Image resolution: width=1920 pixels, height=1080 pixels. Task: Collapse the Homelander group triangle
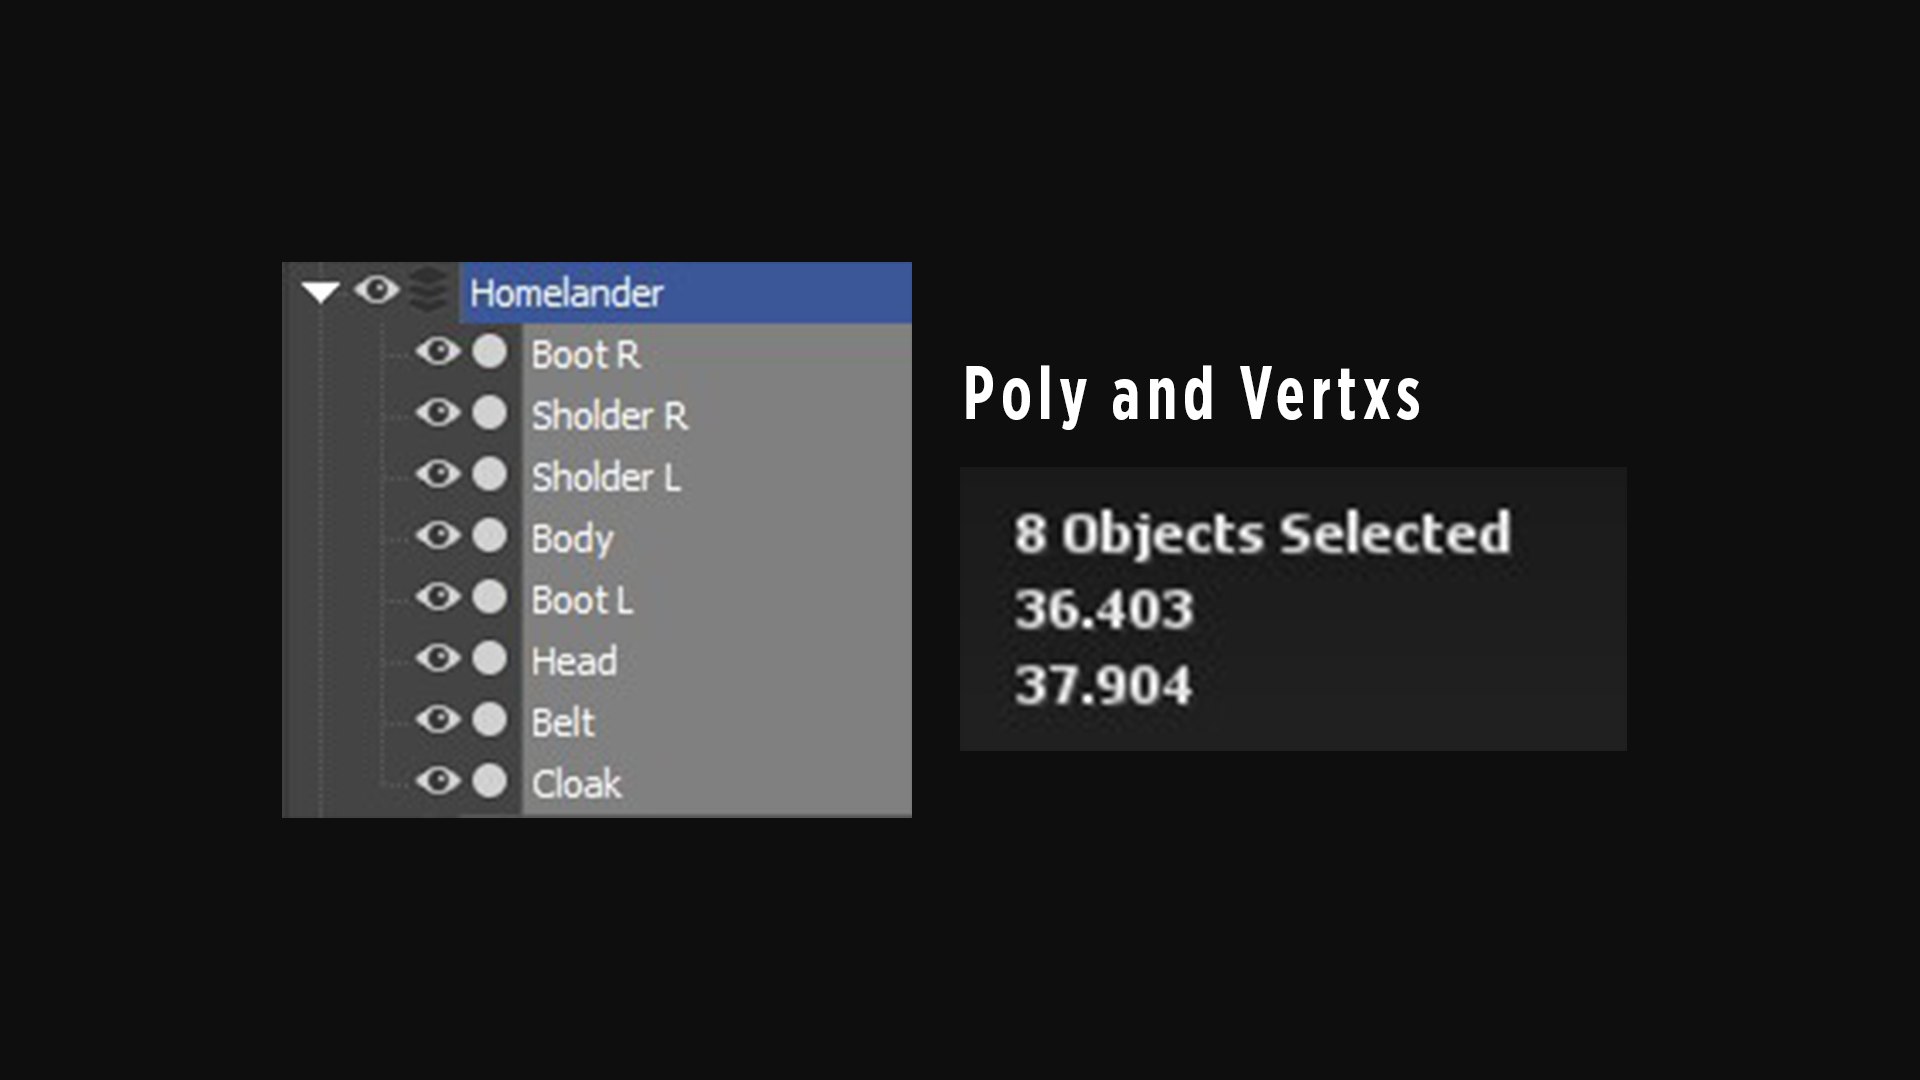pos(320,292)
